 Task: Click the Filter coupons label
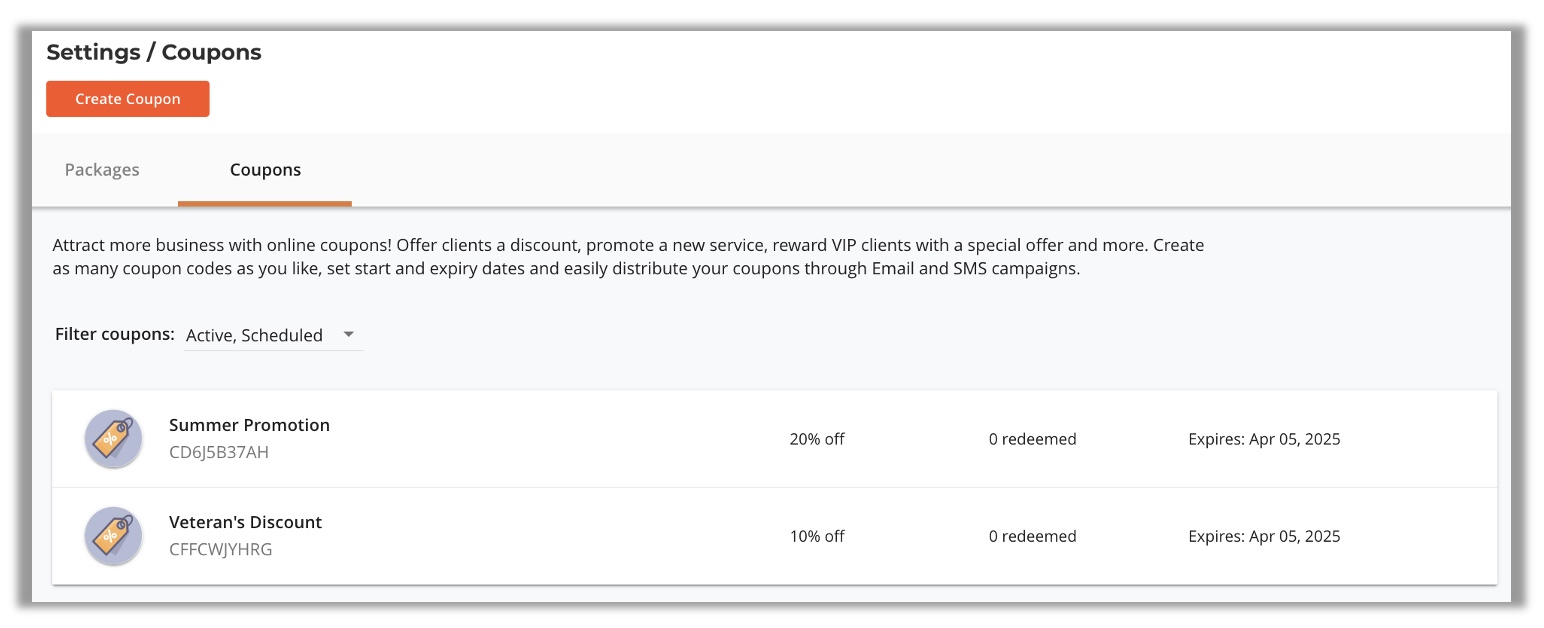point(115,334)
